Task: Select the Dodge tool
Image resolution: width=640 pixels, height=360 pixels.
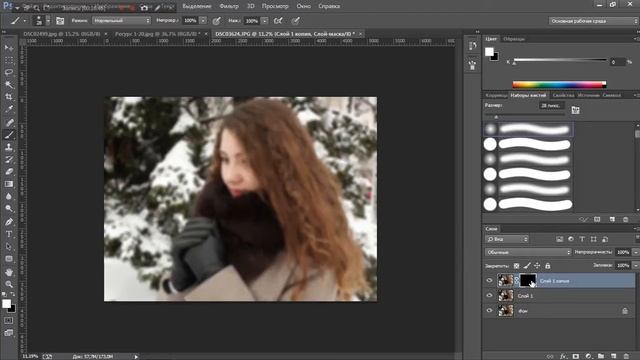Action: point(9,209)
